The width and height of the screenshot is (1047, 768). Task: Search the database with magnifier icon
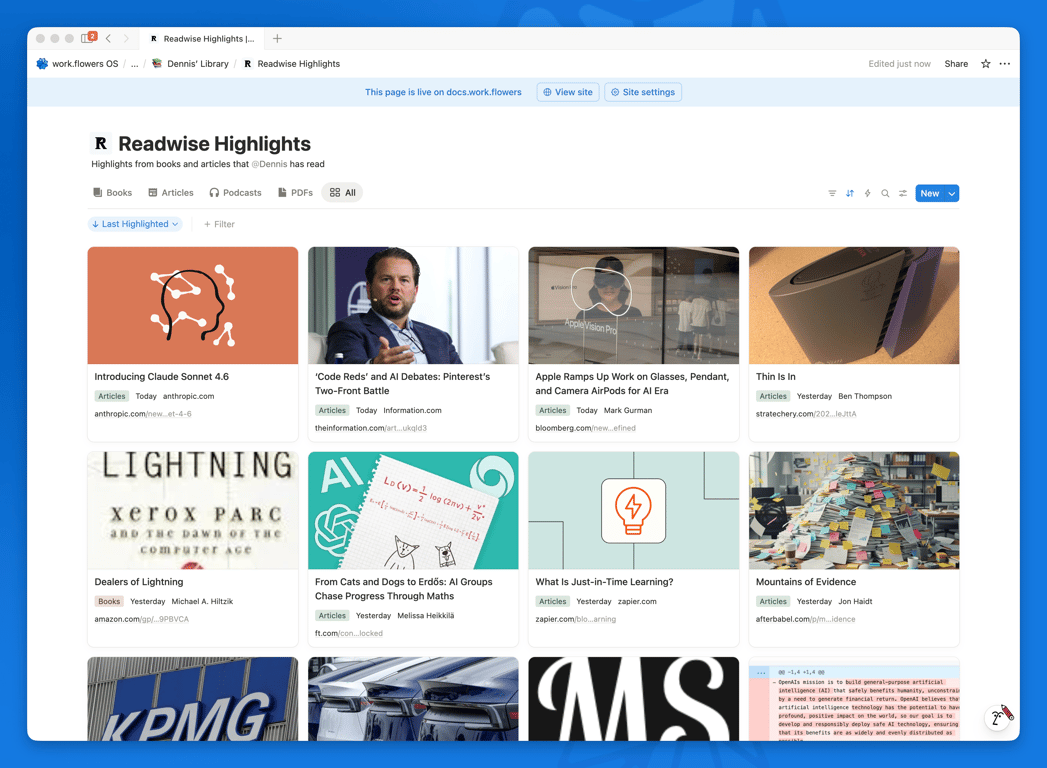tap(885, 194)
